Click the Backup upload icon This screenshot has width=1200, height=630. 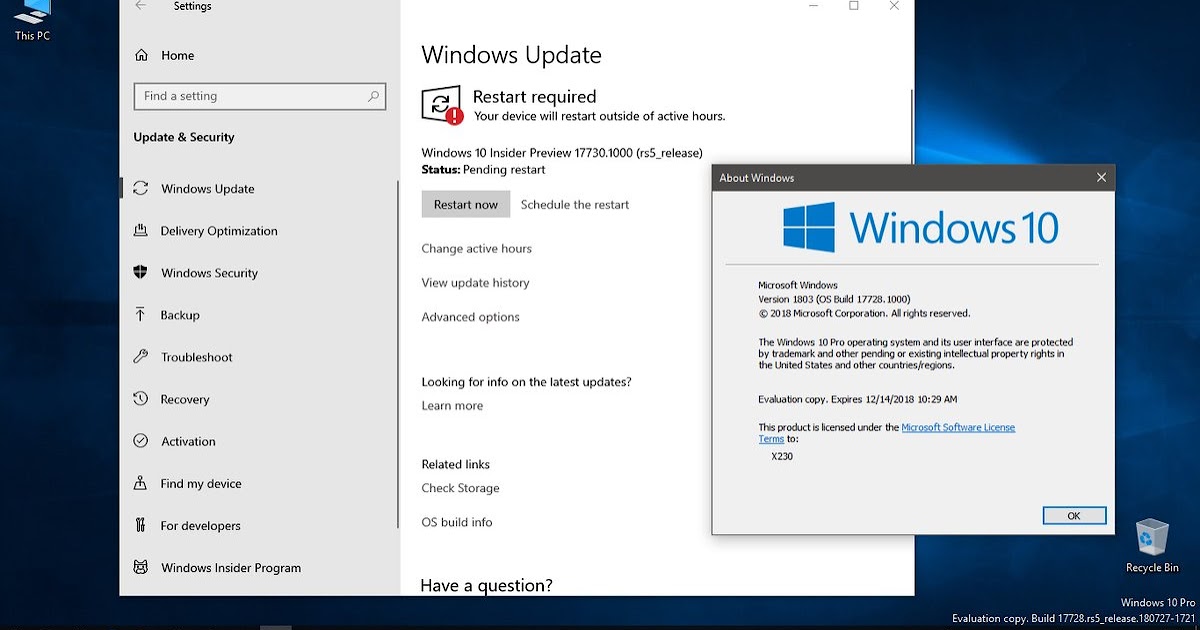[142, 315]
